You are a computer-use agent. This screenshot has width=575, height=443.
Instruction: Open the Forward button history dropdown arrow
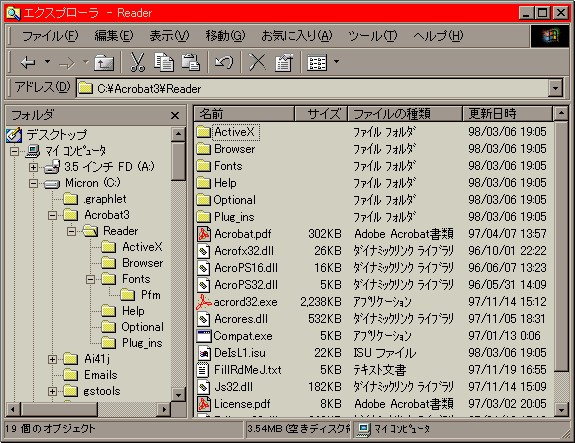tap(86, 62)
